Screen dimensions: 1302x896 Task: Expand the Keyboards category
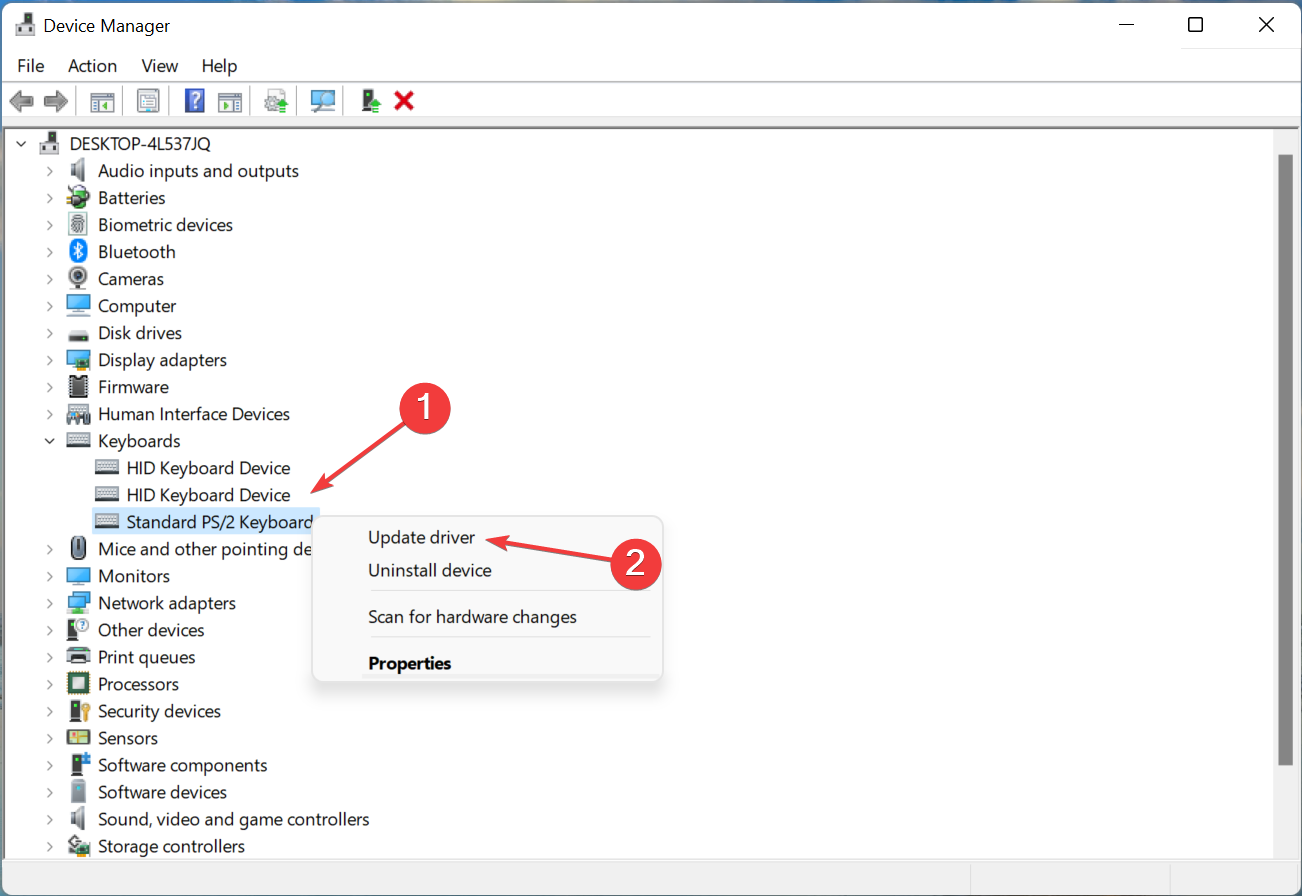click(x=50, y=440)
